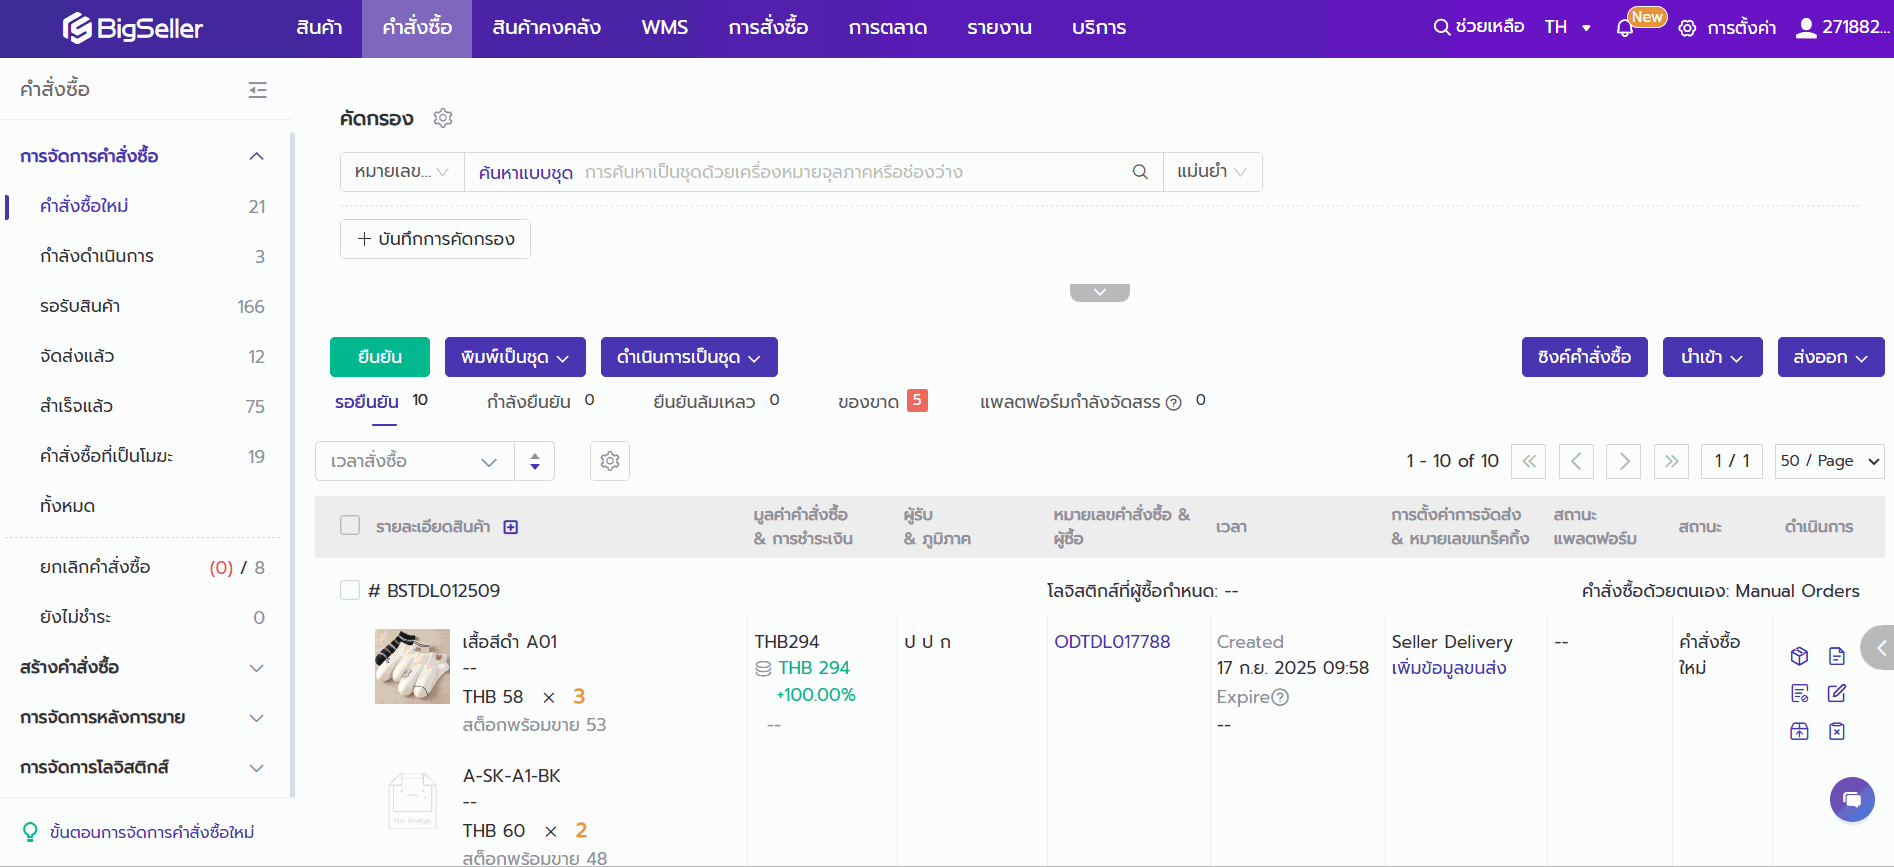Screen dimensions: 1894x867
Task: Open the order link ODTDL017788
Action: 1111,642
